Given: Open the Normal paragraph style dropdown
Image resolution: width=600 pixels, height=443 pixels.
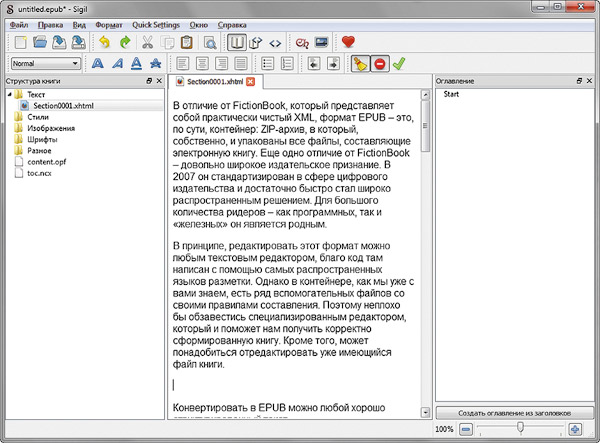Looking at the screenshot, I should coord(46,64).
